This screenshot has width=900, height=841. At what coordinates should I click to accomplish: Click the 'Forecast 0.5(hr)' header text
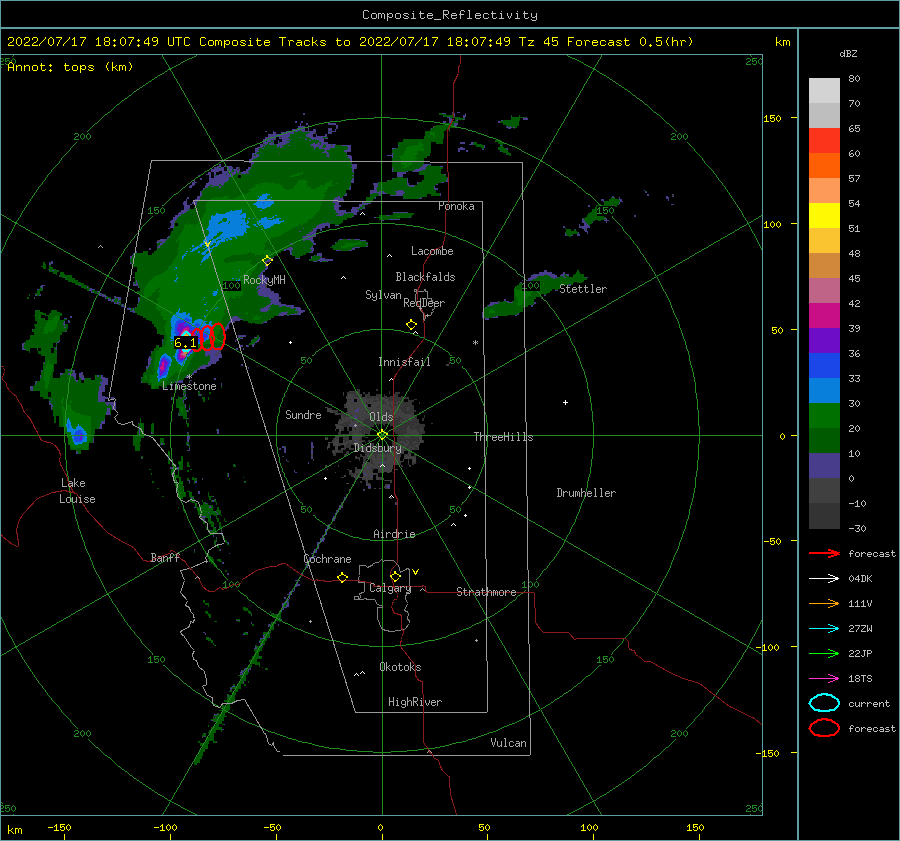click(630, 42)
